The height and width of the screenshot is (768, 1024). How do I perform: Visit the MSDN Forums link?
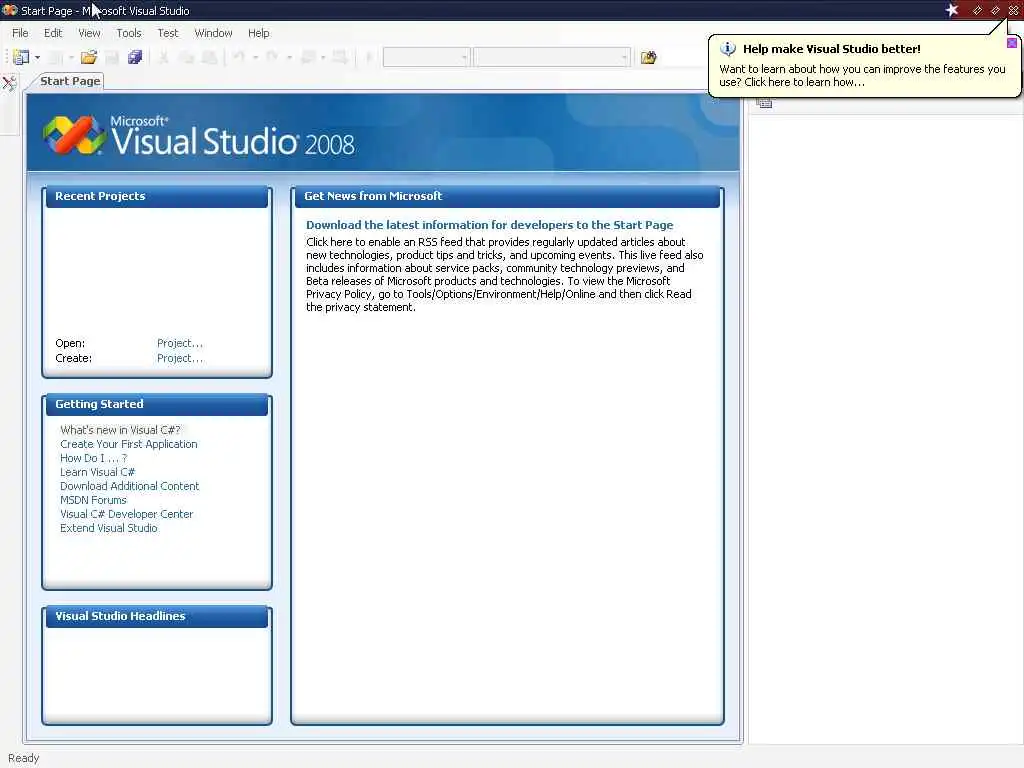coord(93,500)
